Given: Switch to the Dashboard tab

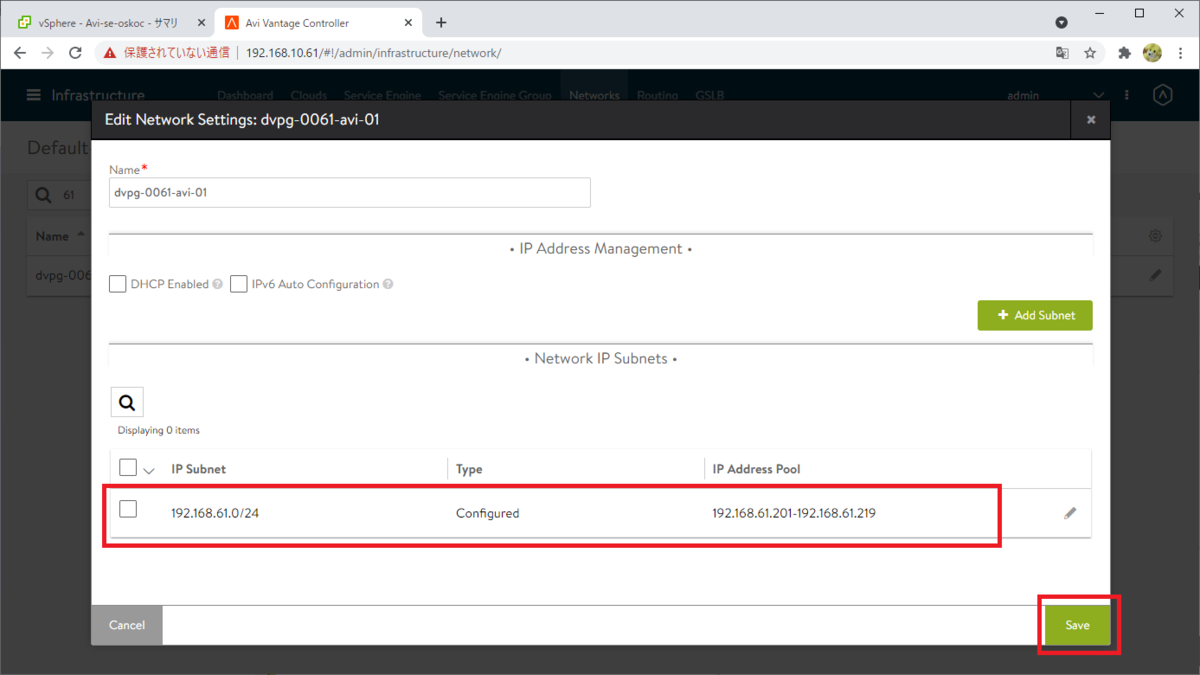Looking at the screenshot, I should click(245, 96).
